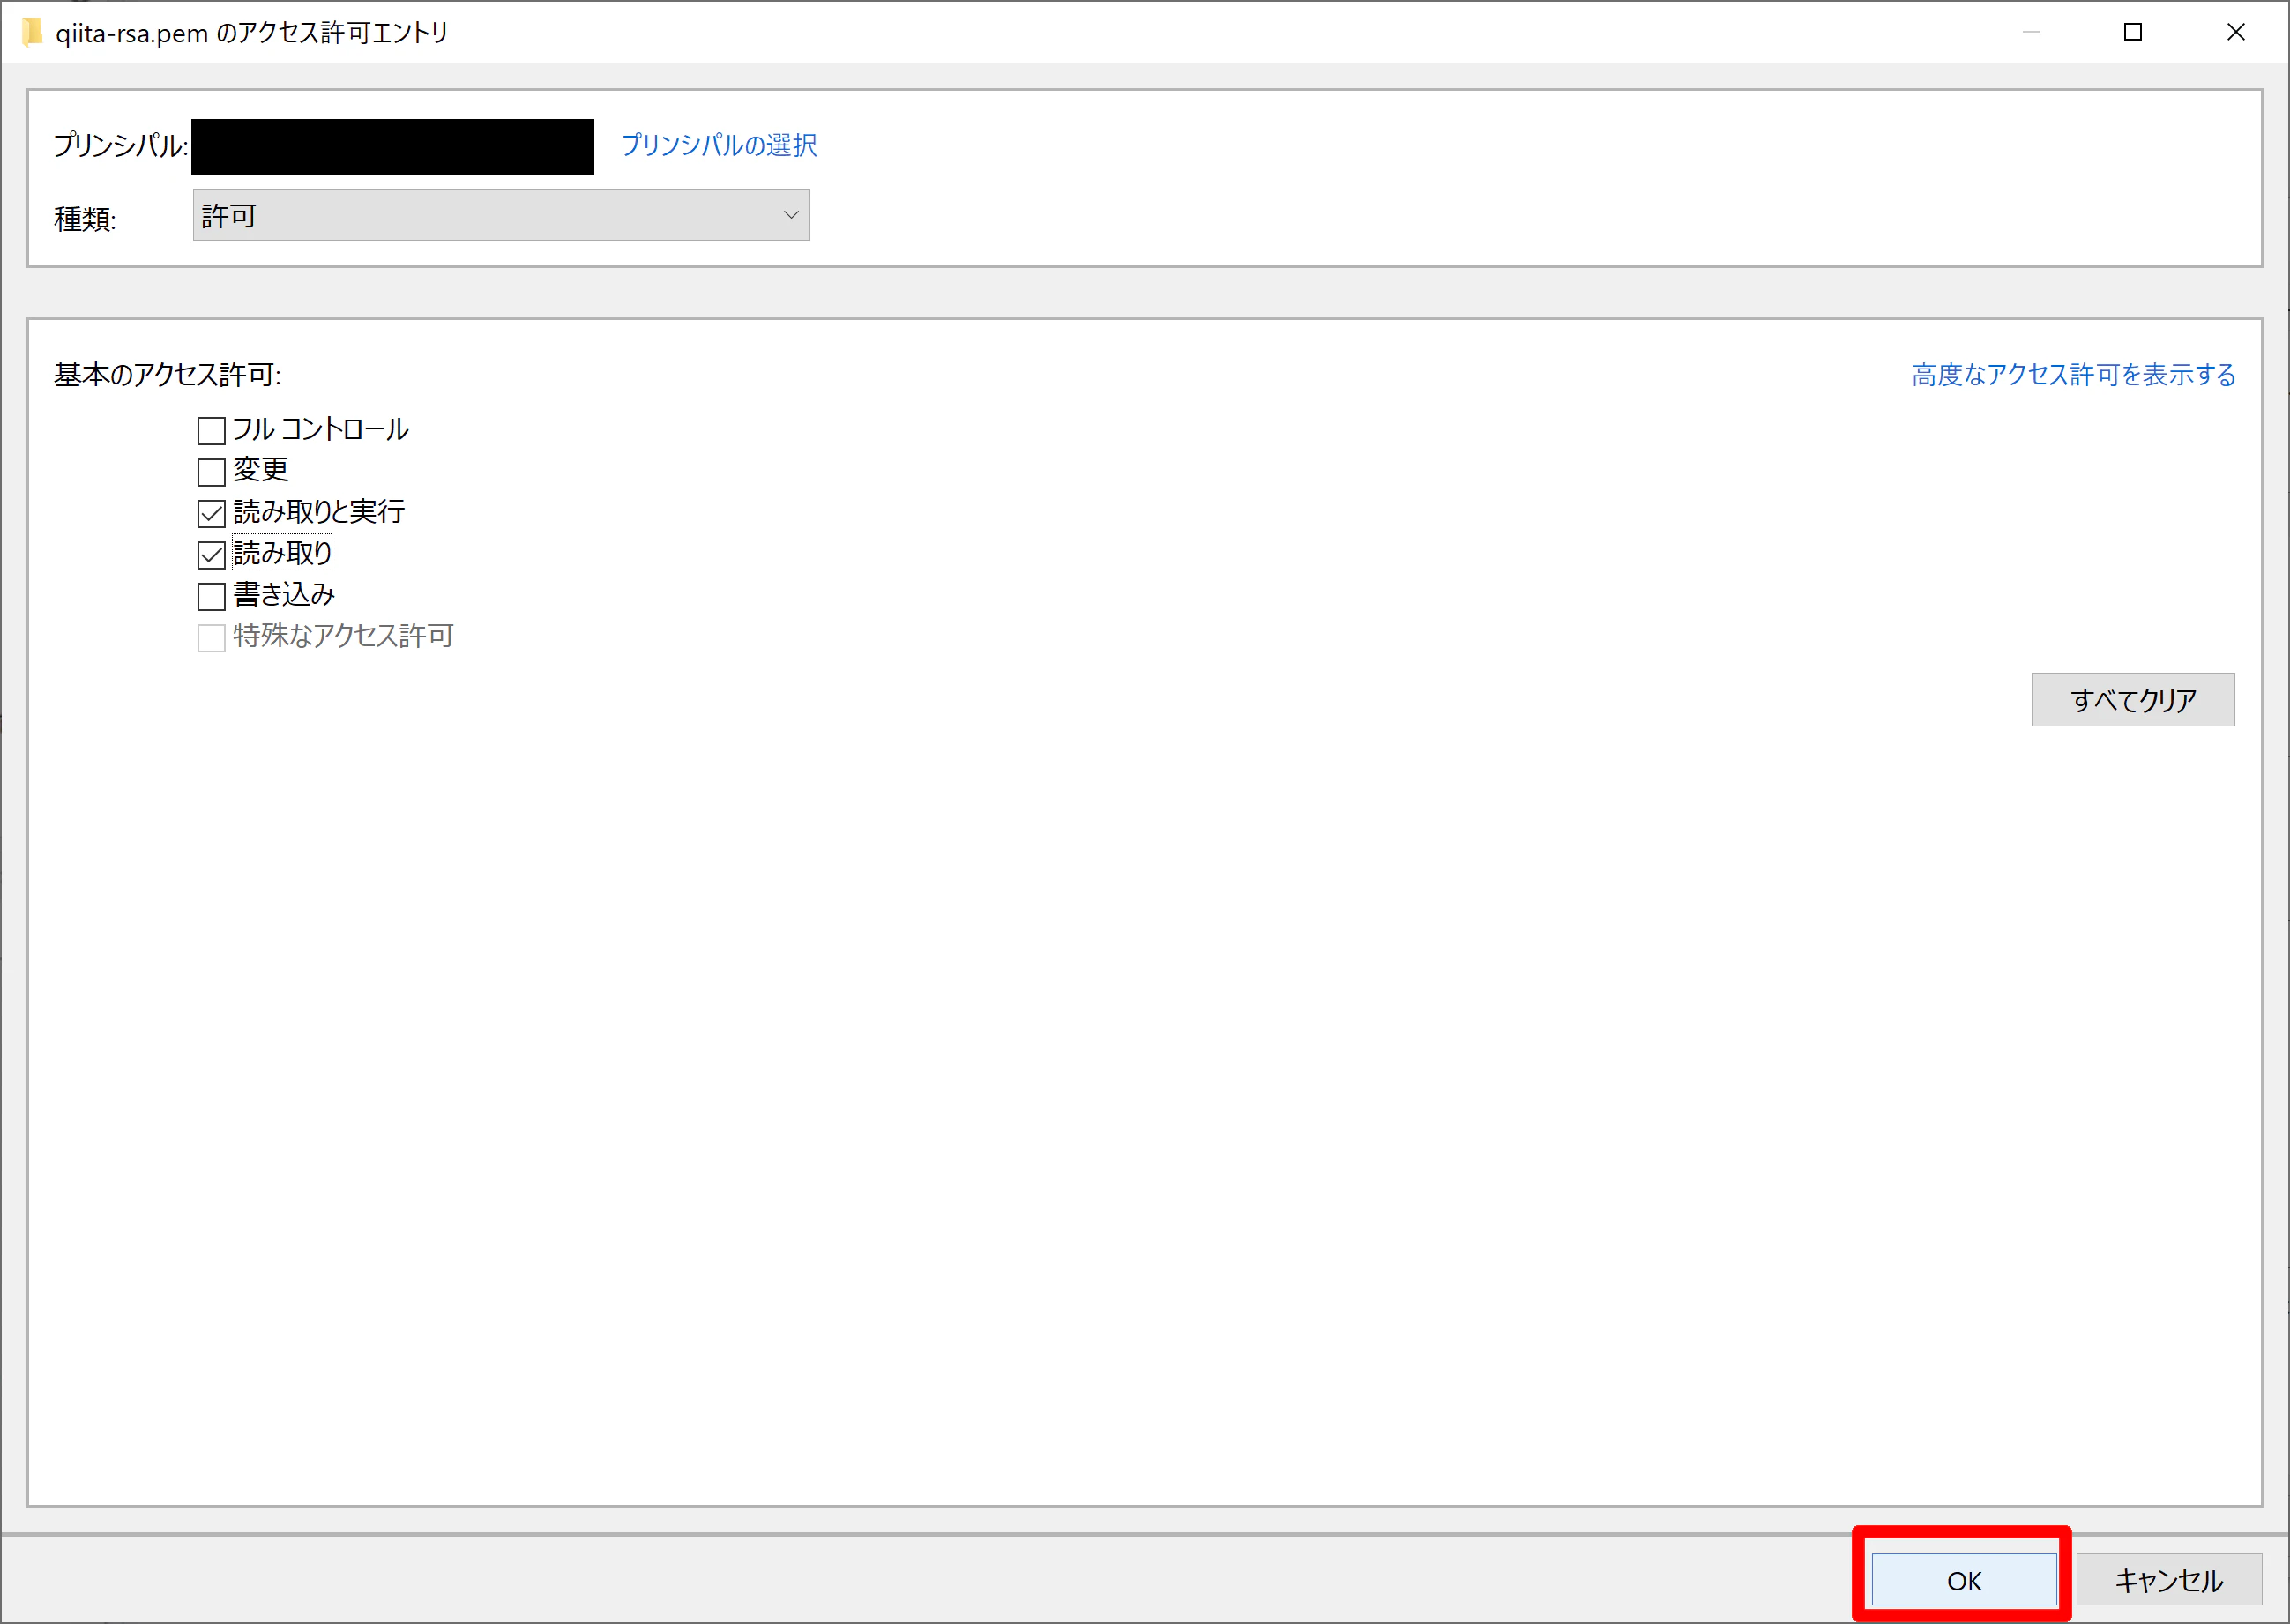Click the すべてクリア button

point(2132,699)
